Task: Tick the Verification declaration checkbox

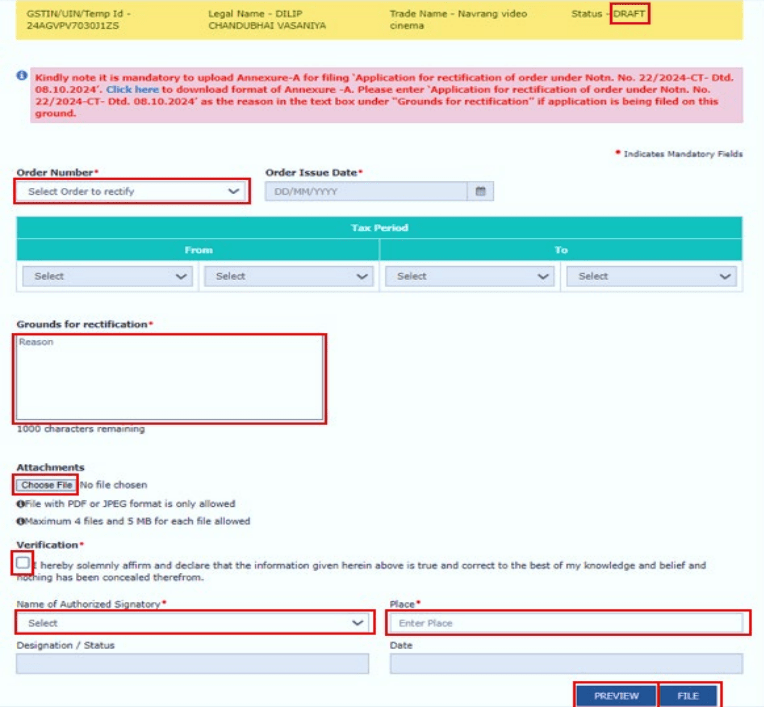Action: click(23, 564)
